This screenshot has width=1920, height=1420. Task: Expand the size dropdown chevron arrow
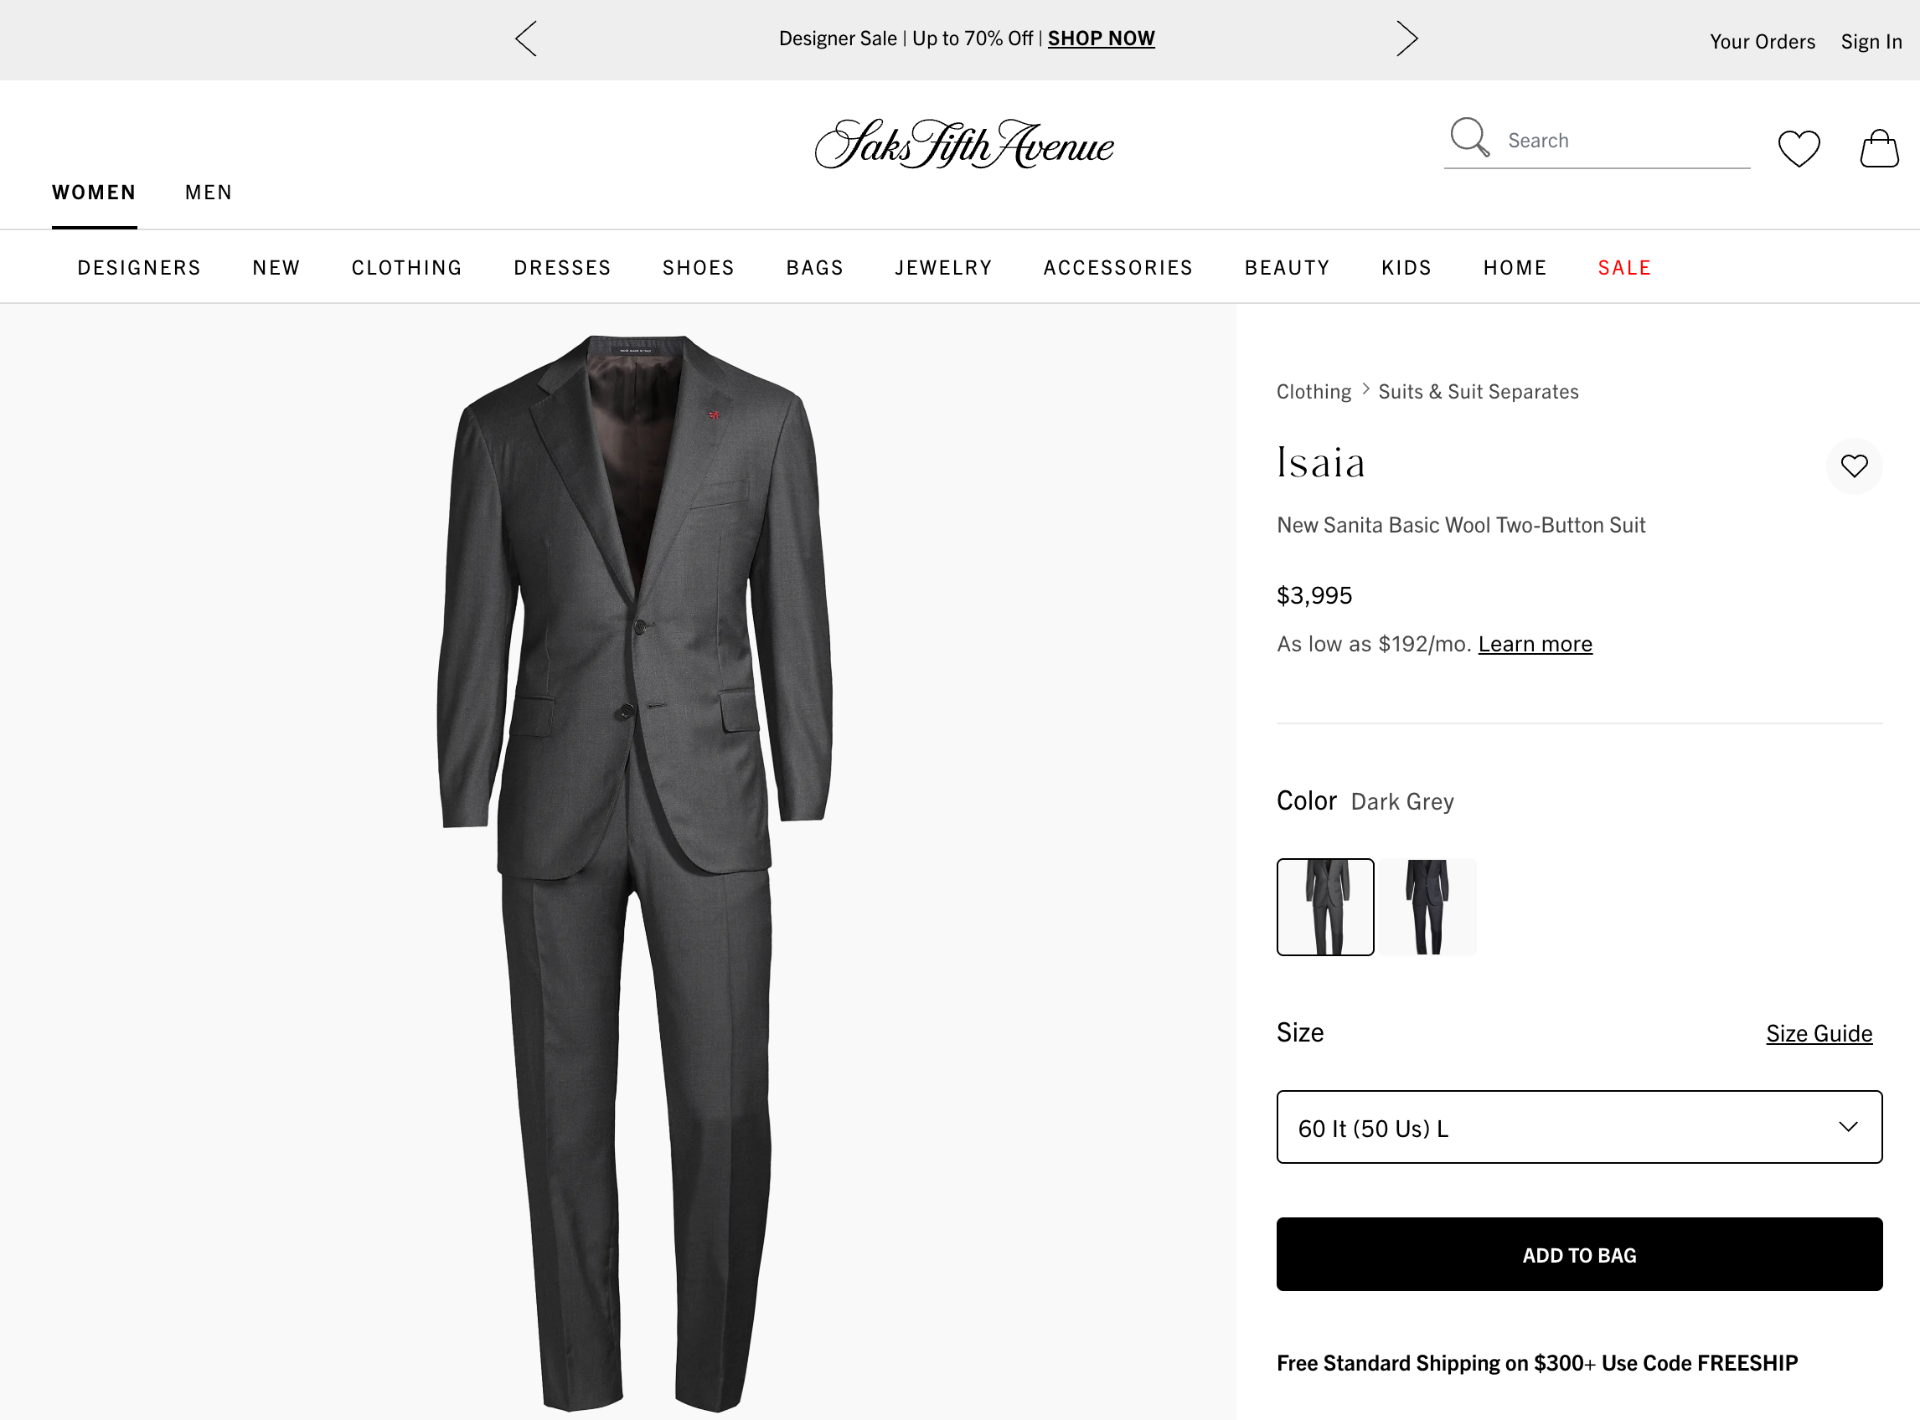point(1847,1127)
